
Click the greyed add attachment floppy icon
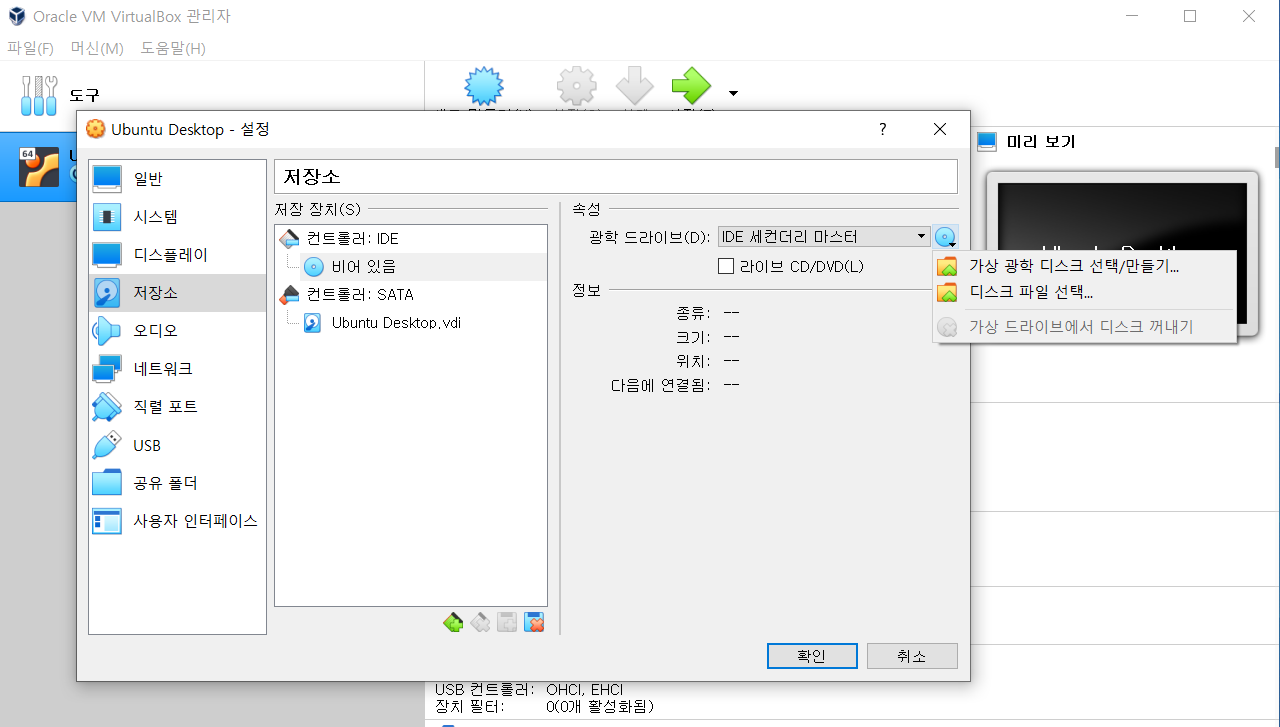pos(507,622)
